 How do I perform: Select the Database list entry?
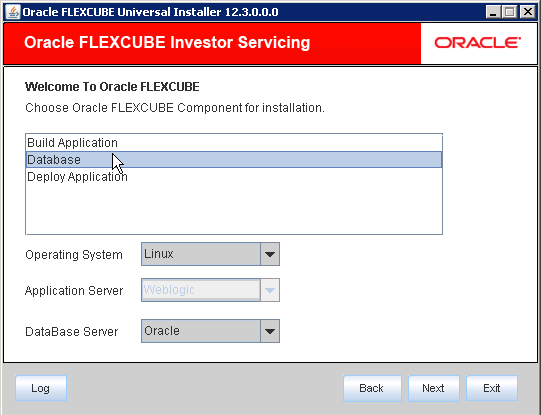click(x=234, y=160)
